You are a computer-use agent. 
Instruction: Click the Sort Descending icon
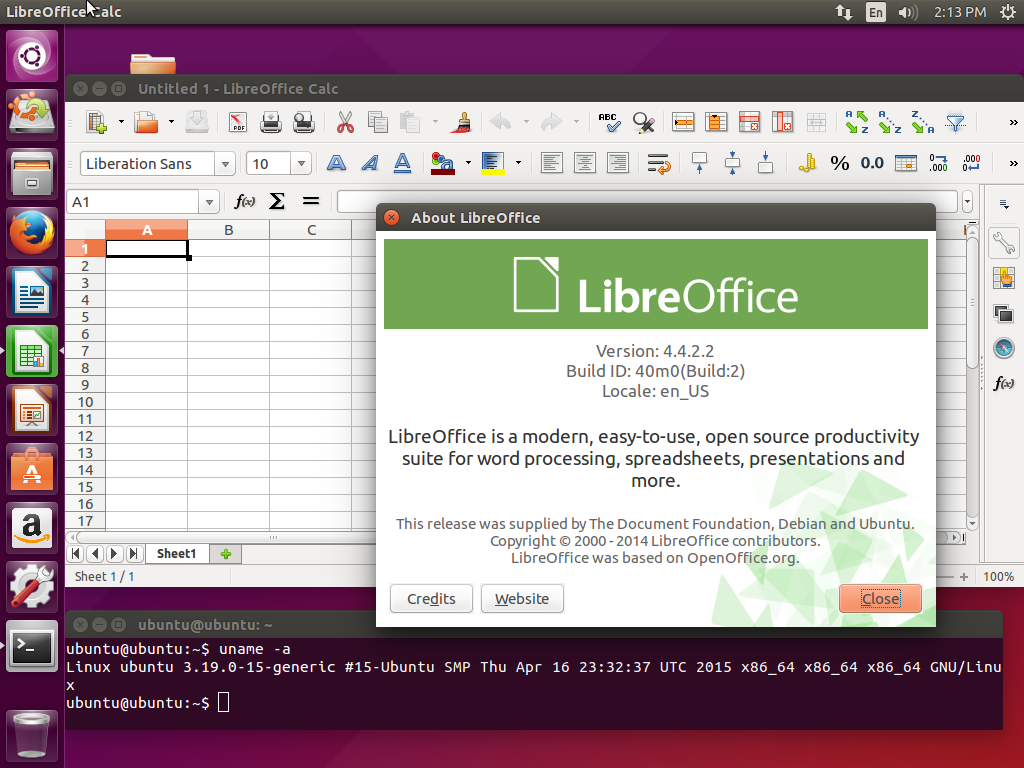[923, 122]
